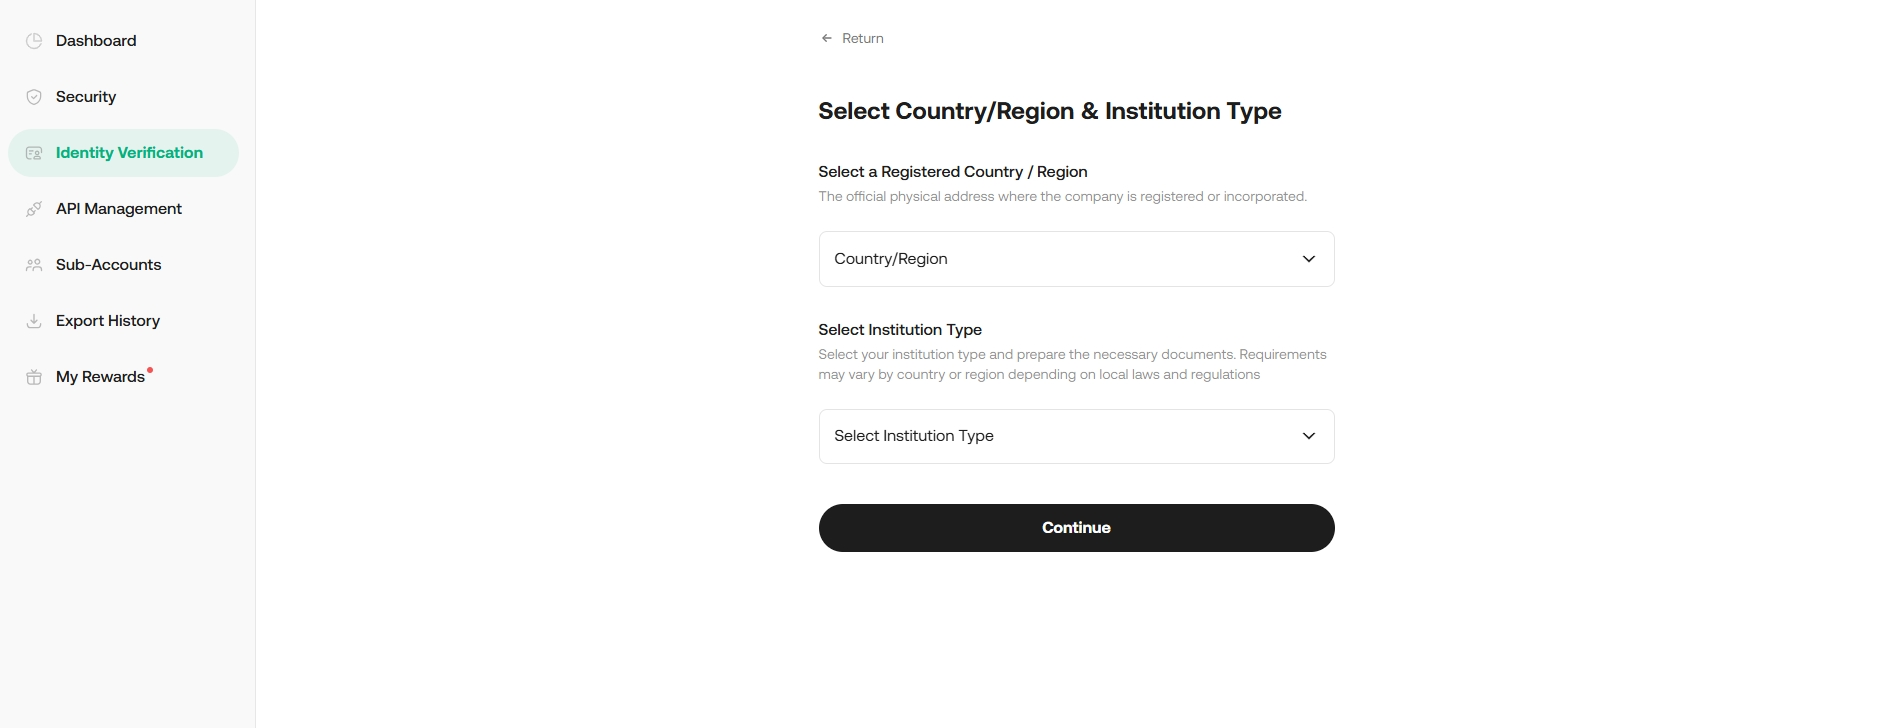Expand the Country/Region chevron arrow
The width and height of the screenshot is (1885, 728).
pyautogui.click(x=1308, y=259)
